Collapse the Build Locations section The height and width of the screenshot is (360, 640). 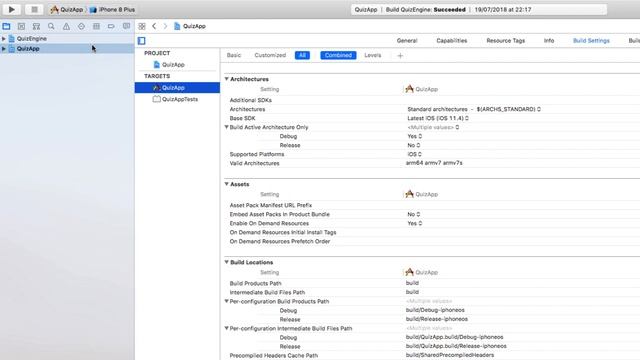227,262
